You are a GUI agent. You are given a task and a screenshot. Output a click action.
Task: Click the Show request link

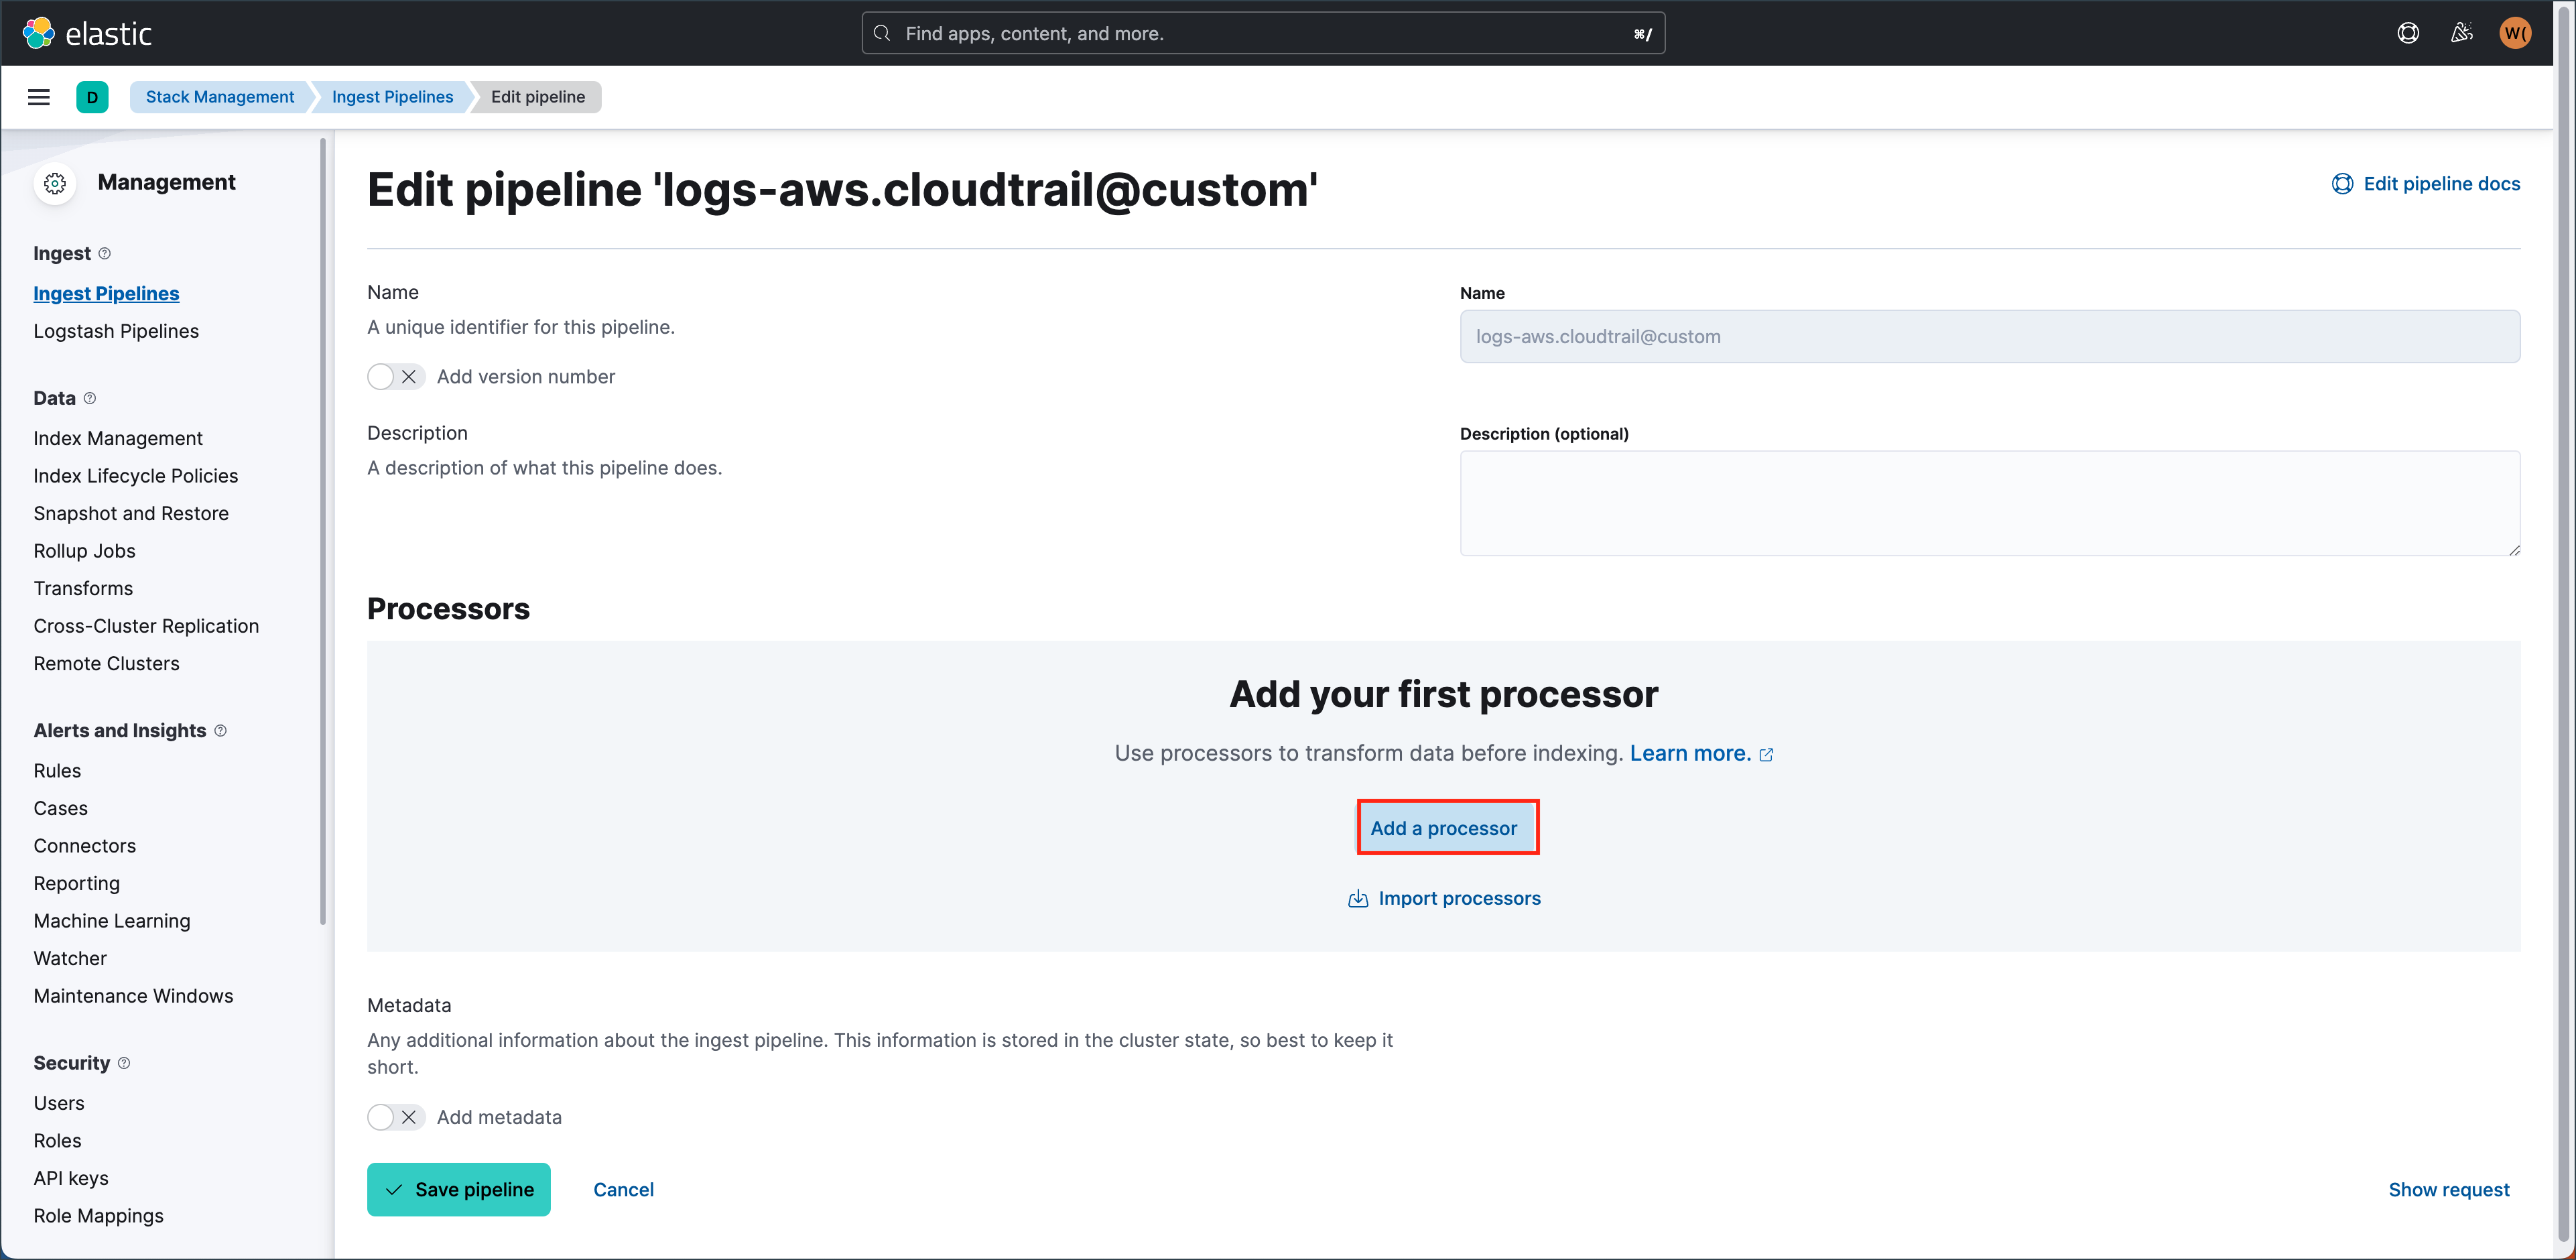2448,1189
